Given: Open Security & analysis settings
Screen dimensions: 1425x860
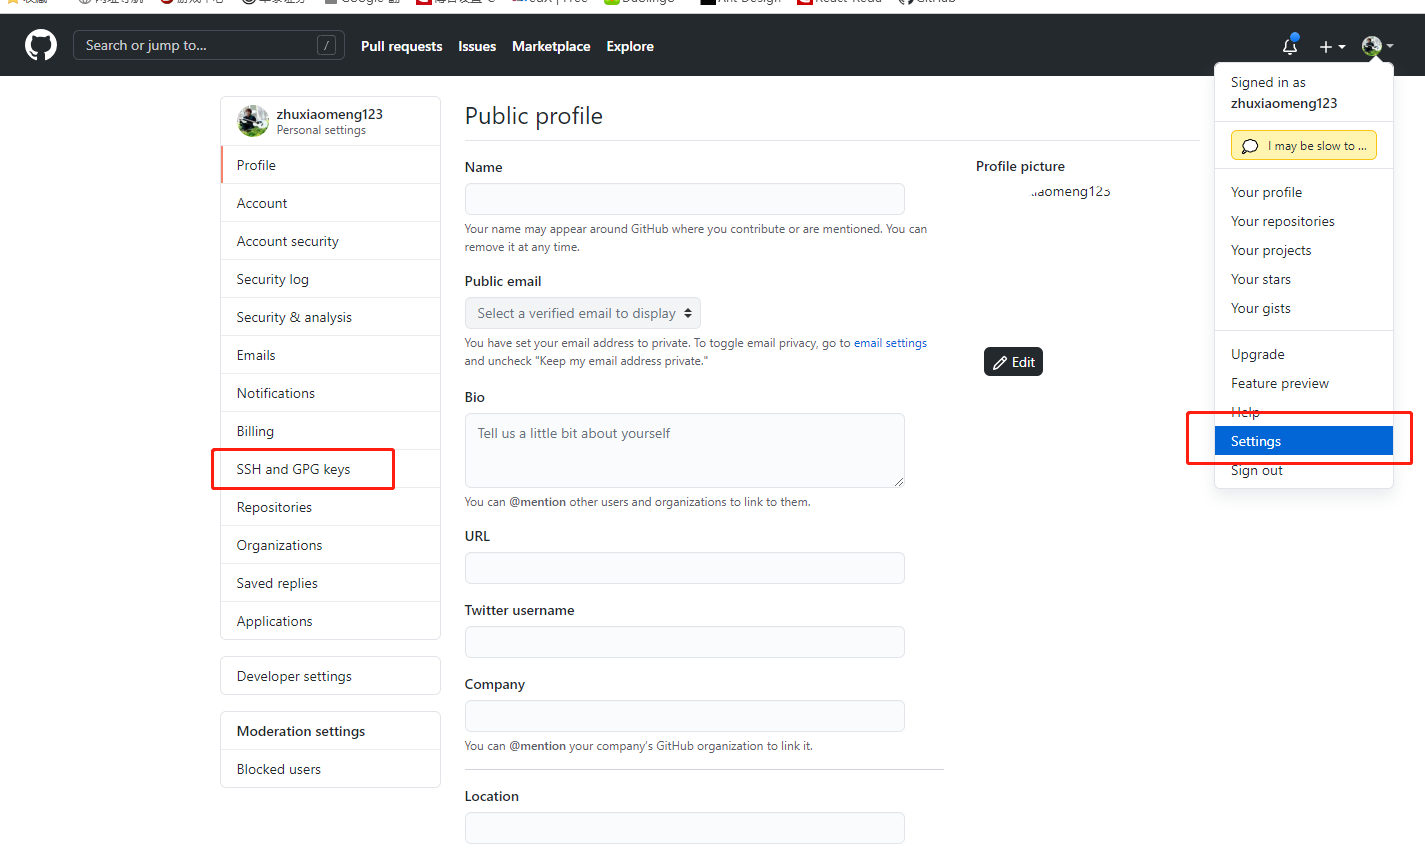Looking at the screenshot, I should click(x=331, y=317).
